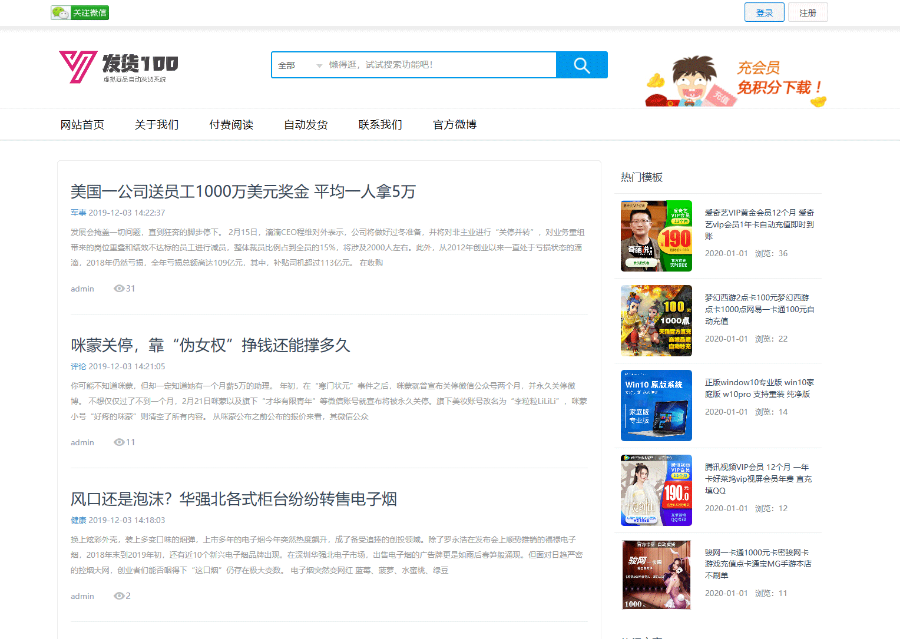Screen dimensions: 900x639
Task: Click the 热门模板 sidebar heading
Action: pos(642,177)
